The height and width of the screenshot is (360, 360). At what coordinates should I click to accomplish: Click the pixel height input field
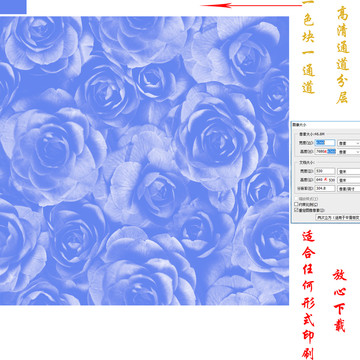tap(325, 151)
